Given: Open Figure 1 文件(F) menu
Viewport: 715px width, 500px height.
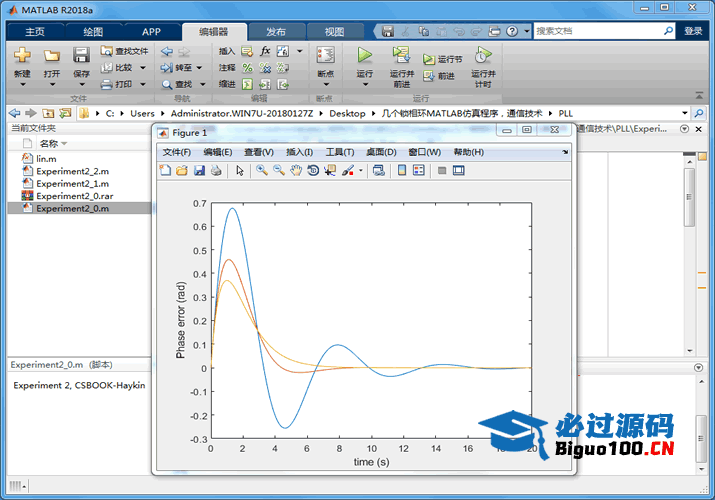Looking at the screenshot, I should pos(177,152).
